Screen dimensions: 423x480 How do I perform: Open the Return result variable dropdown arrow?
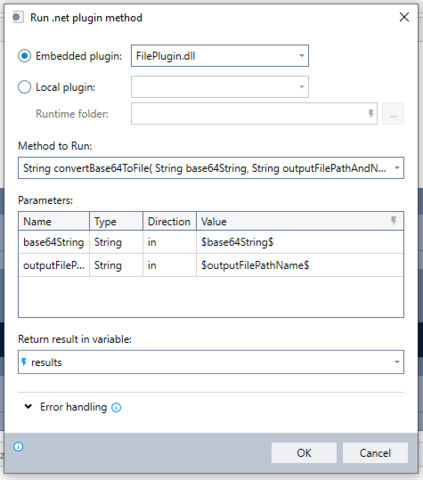[397, 362]
